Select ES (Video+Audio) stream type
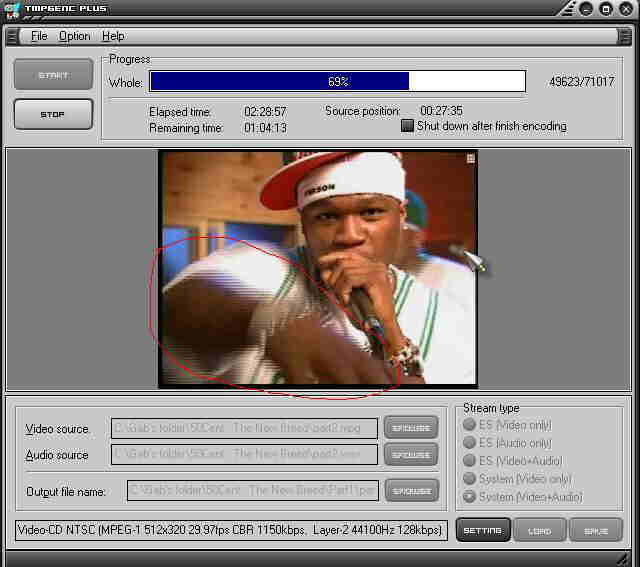Viewport: 640px width, 567px height. [x=469, y=460]
